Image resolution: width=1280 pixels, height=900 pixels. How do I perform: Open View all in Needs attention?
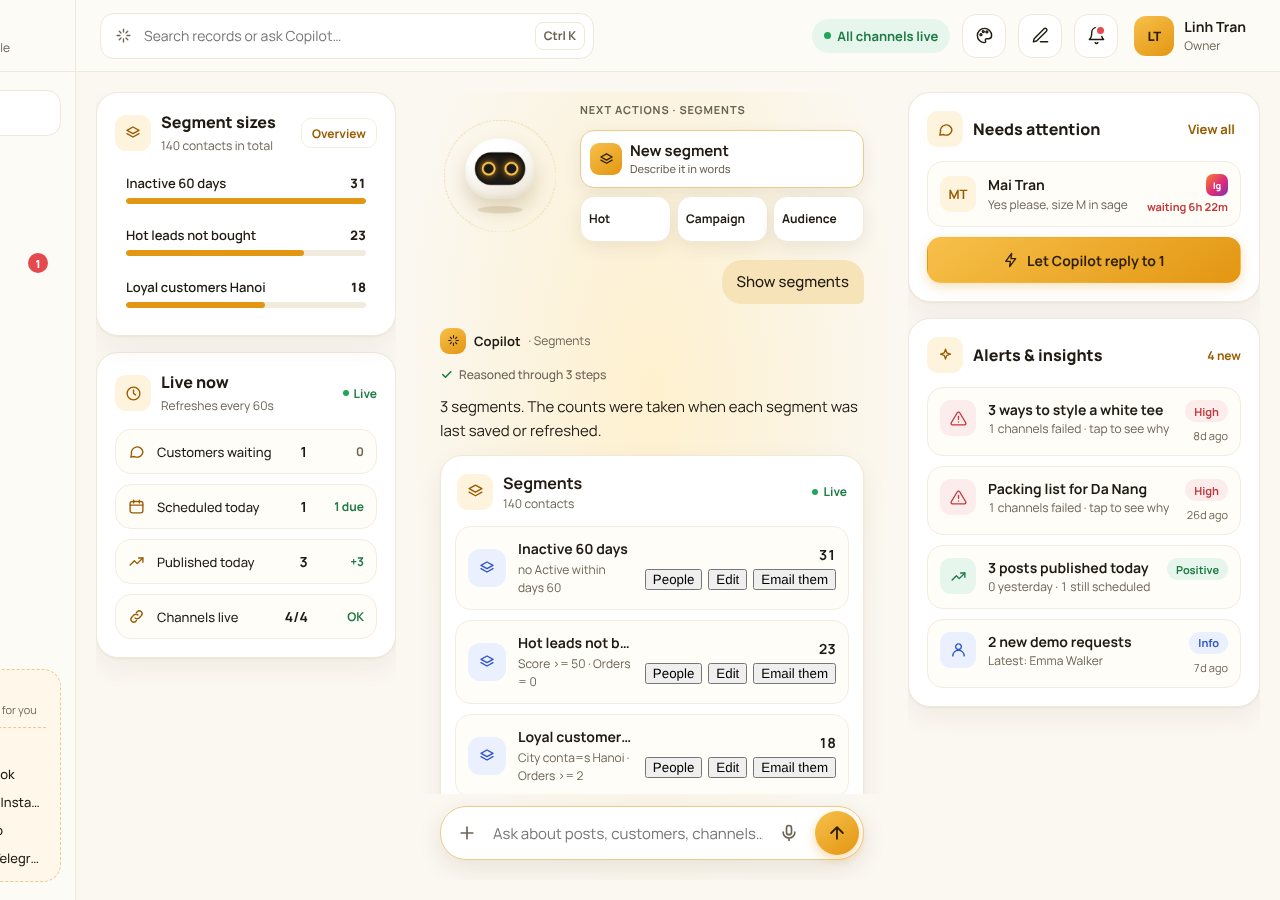pyautogui.click(x=1211, y=130)
